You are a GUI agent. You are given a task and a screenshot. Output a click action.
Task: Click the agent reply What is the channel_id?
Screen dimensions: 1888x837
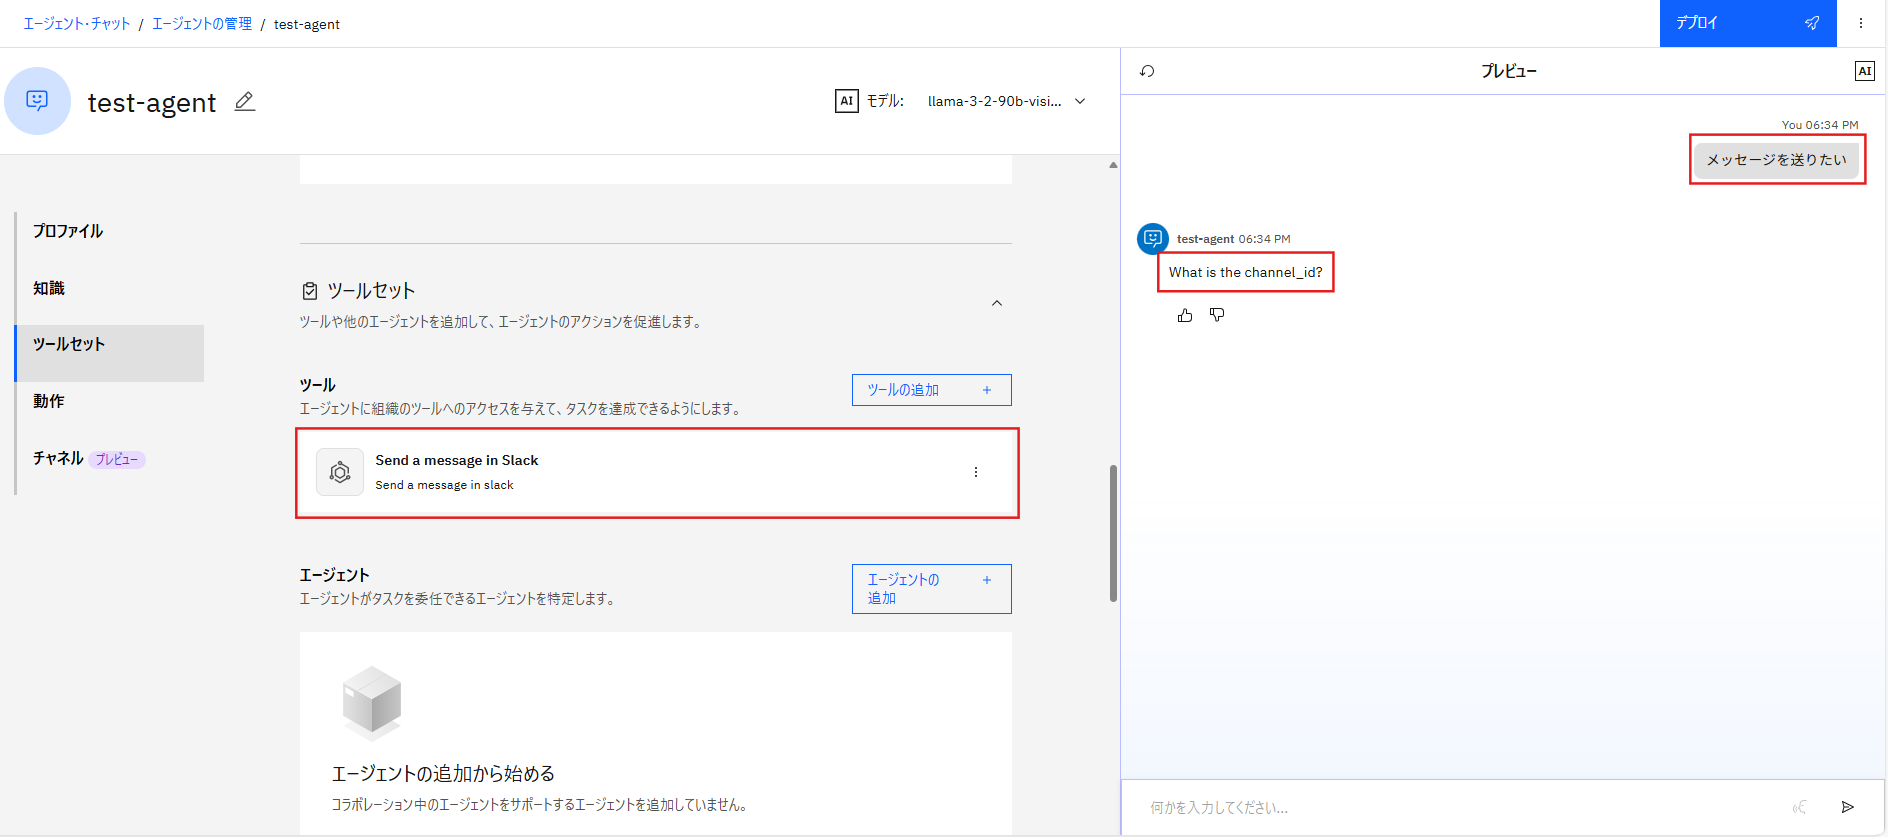[x=1245, y=272]
